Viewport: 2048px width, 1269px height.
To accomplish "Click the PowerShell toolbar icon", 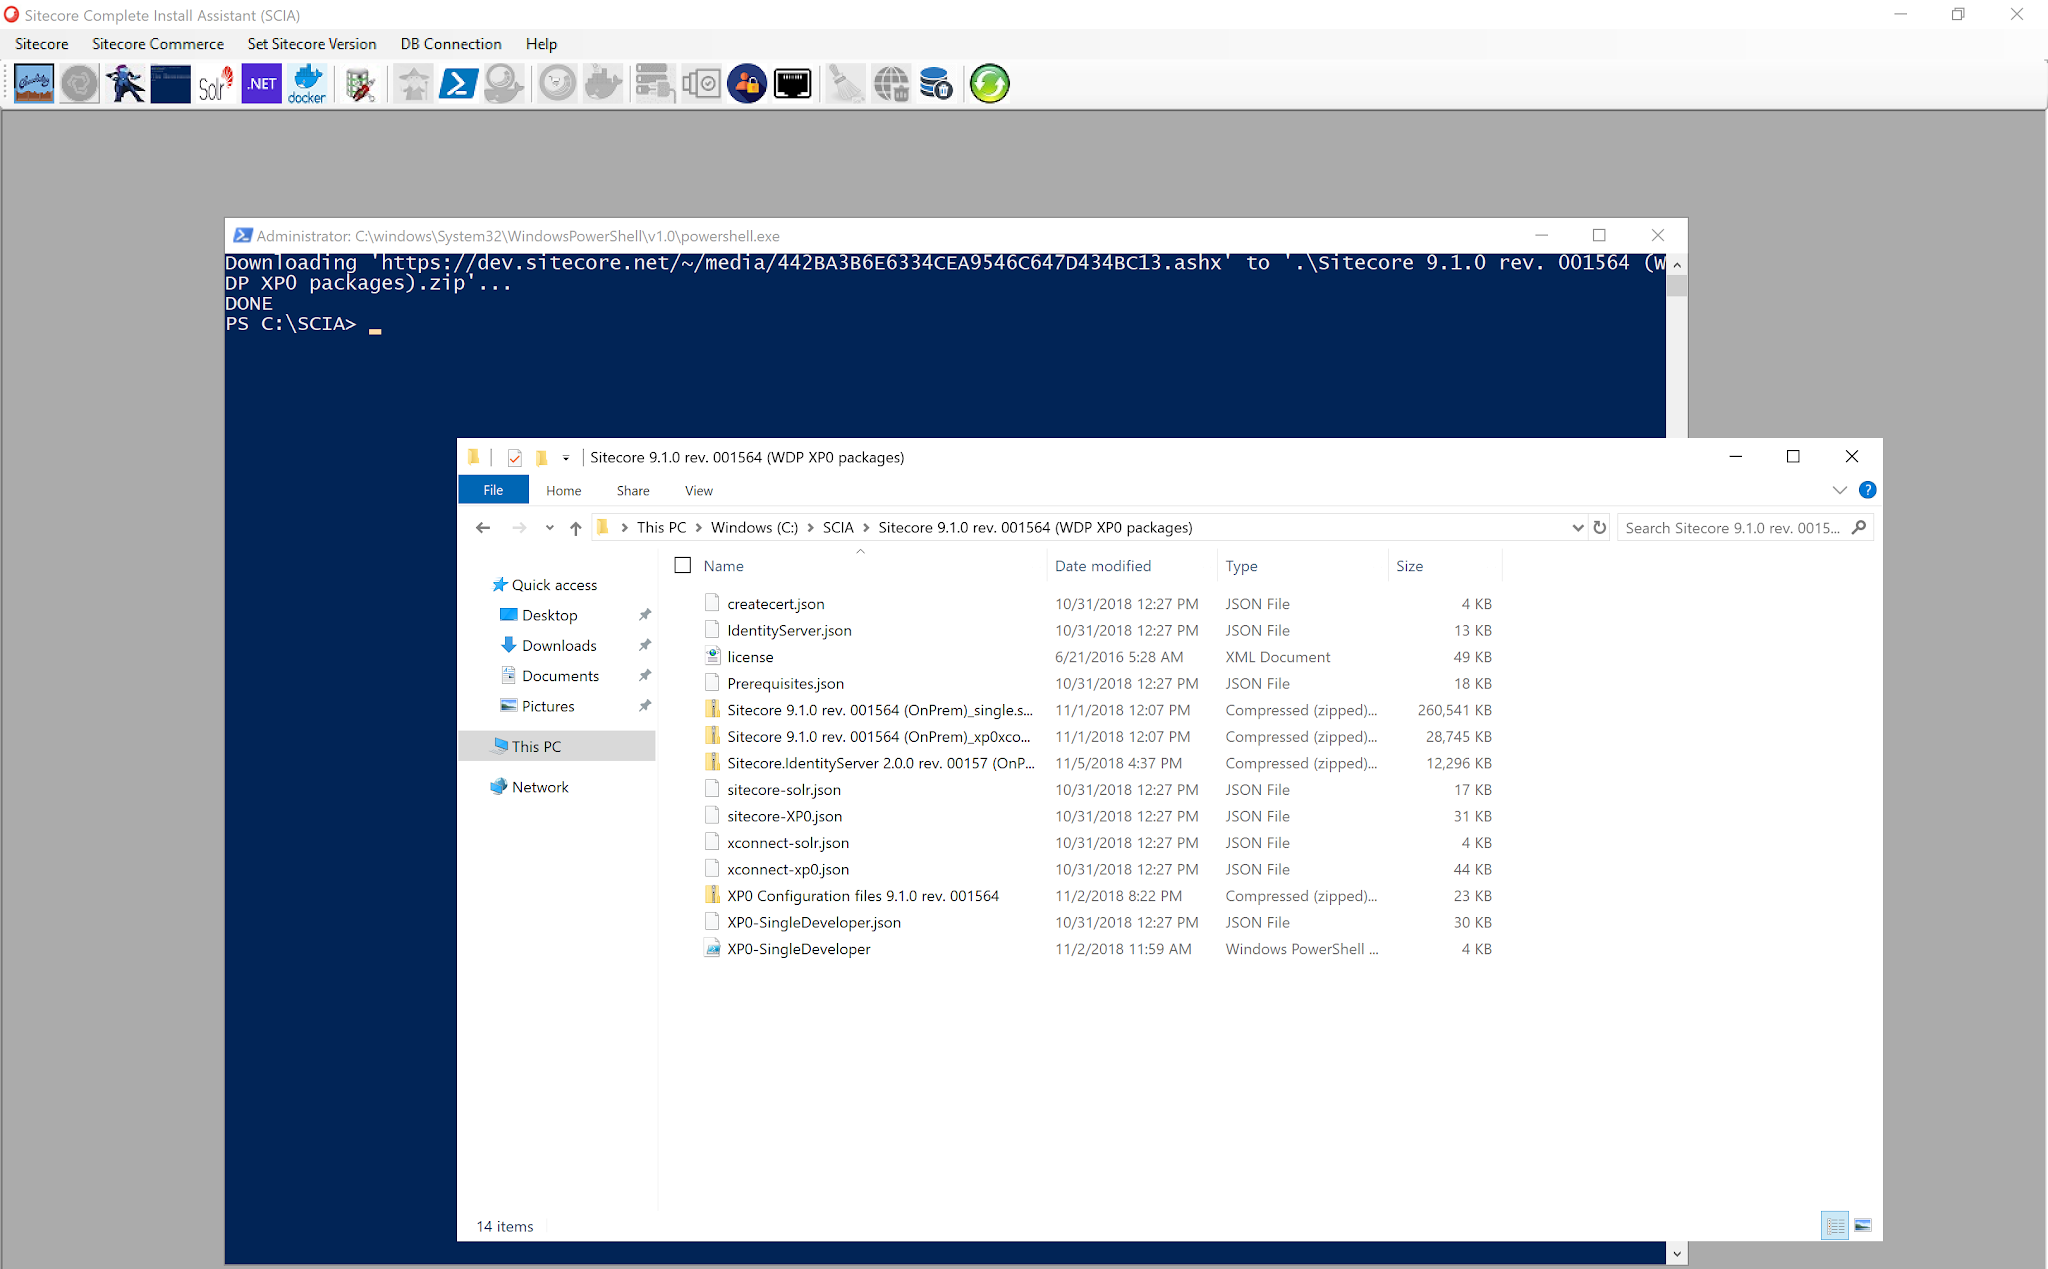I will coord(458,84).
